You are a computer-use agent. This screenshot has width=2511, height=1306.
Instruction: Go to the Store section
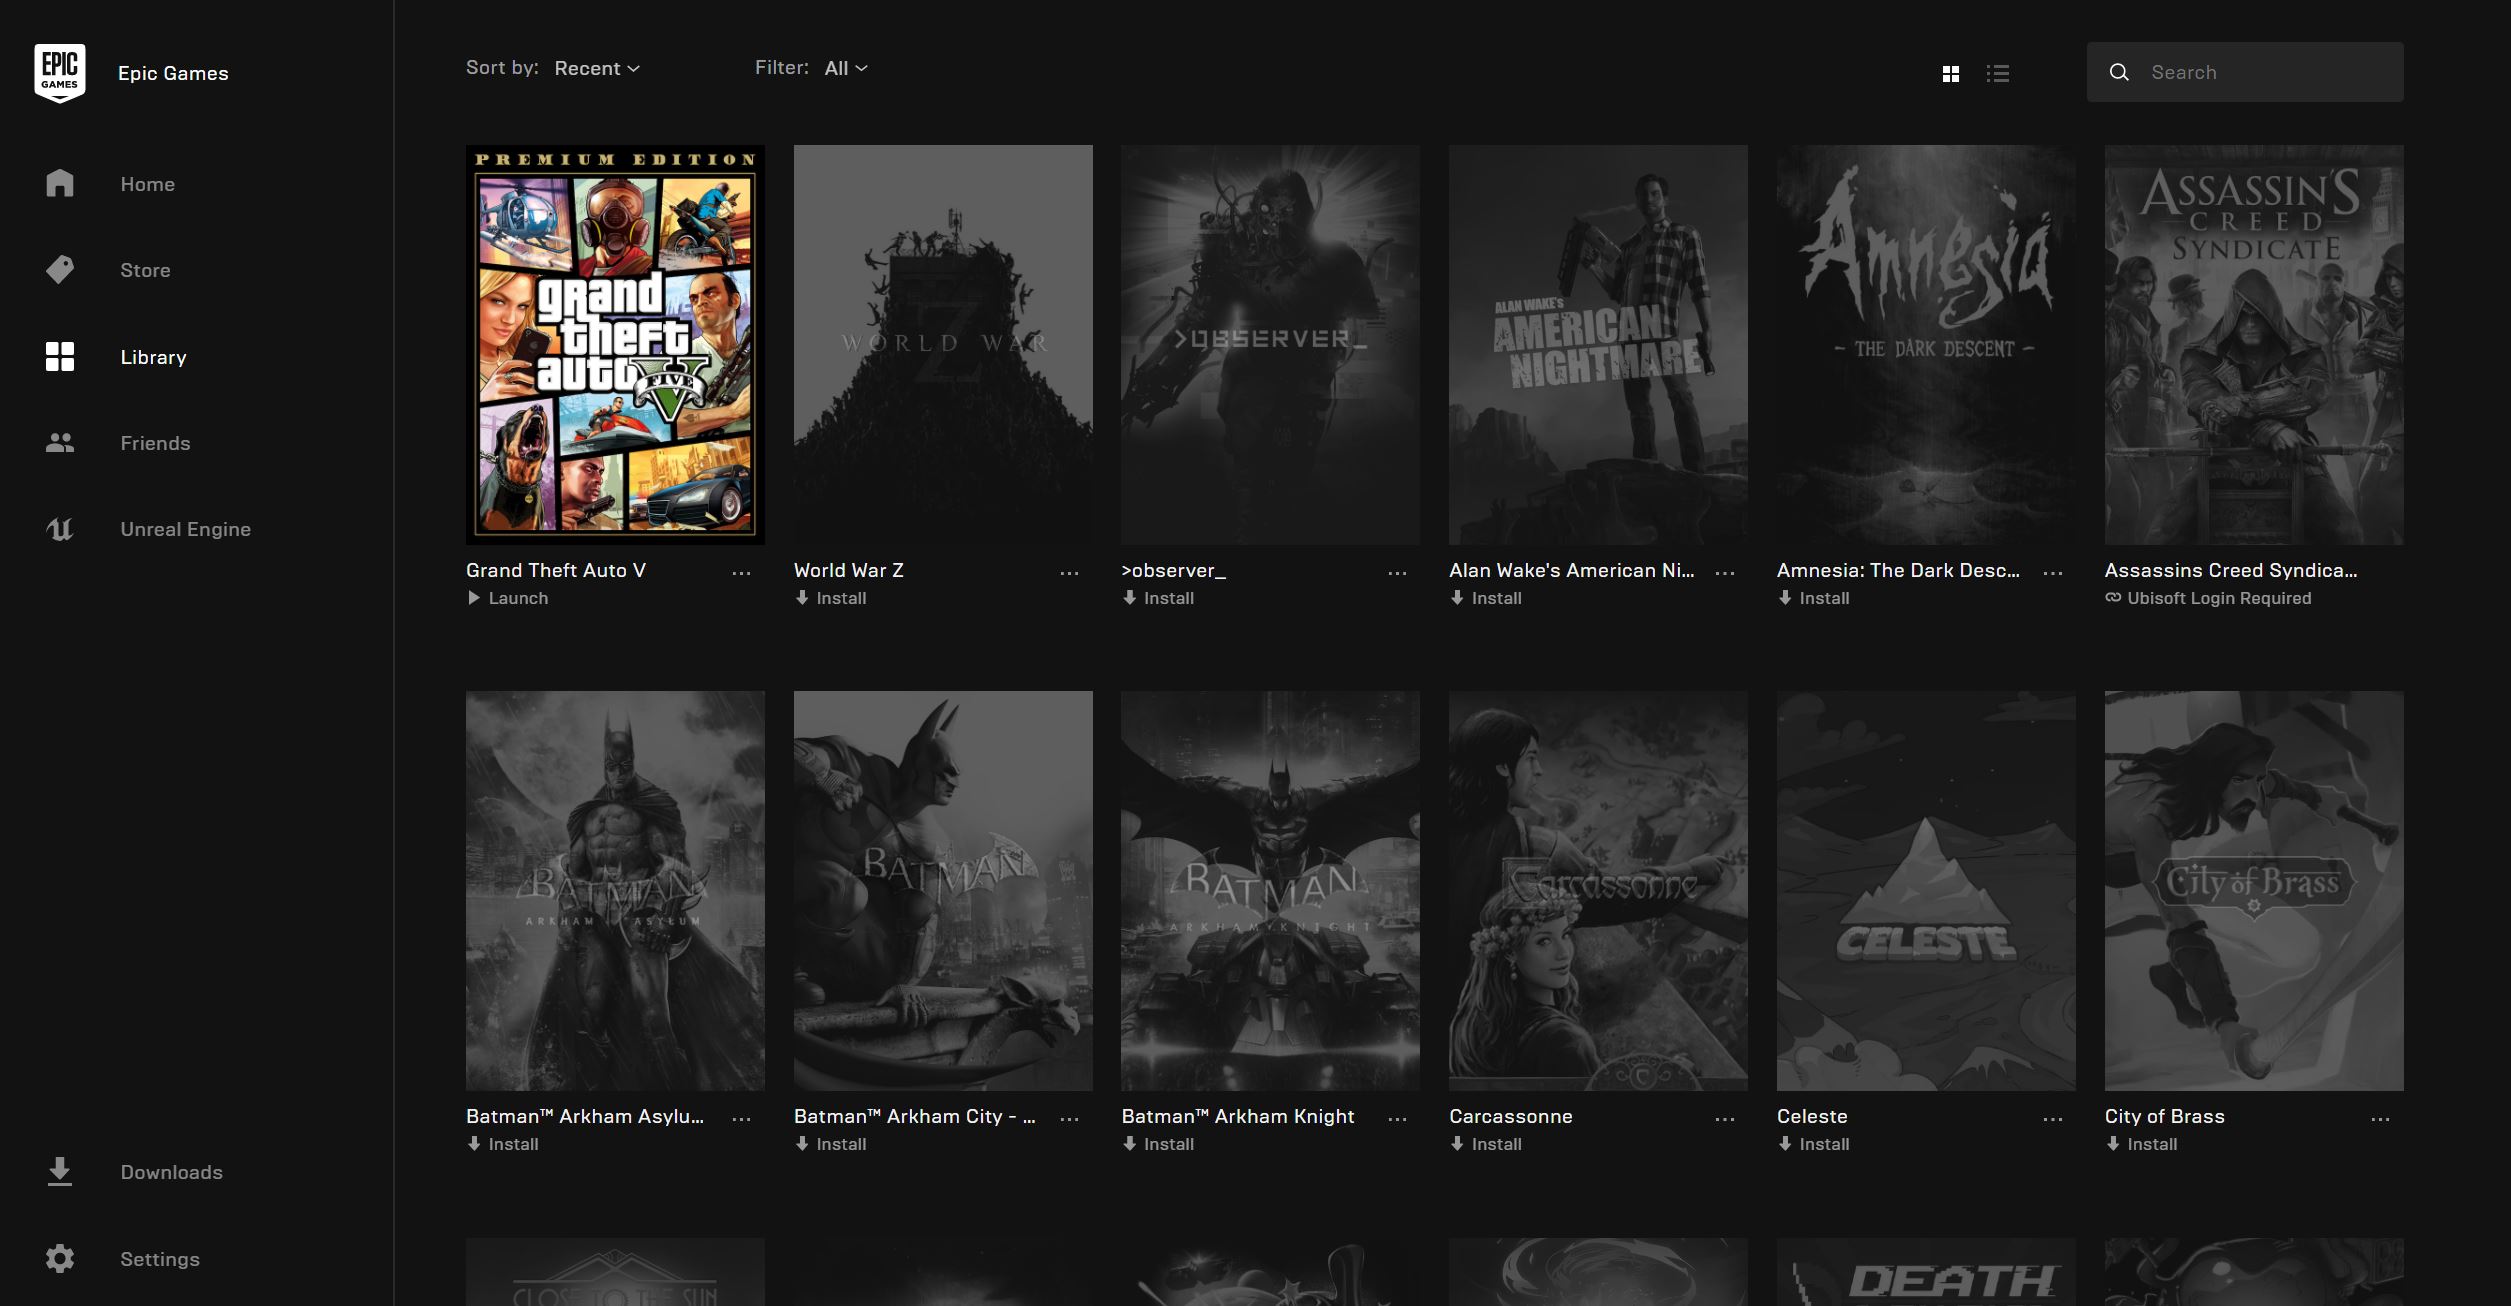145,270
